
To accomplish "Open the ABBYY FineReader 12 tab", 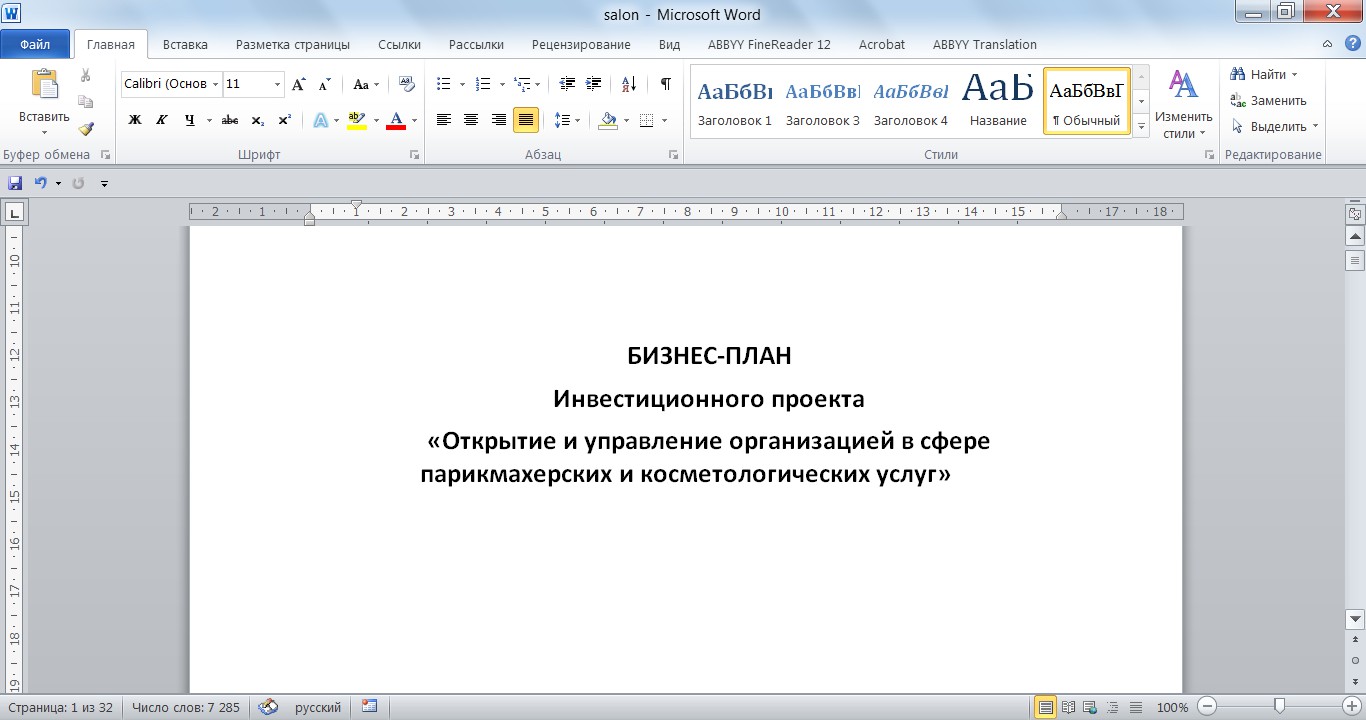I will [x=769, y=44].
